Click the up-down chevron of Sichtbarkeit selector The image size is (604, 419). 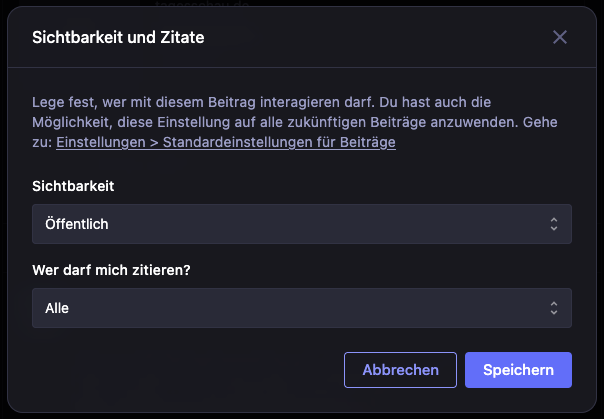(x=554, y=224)
